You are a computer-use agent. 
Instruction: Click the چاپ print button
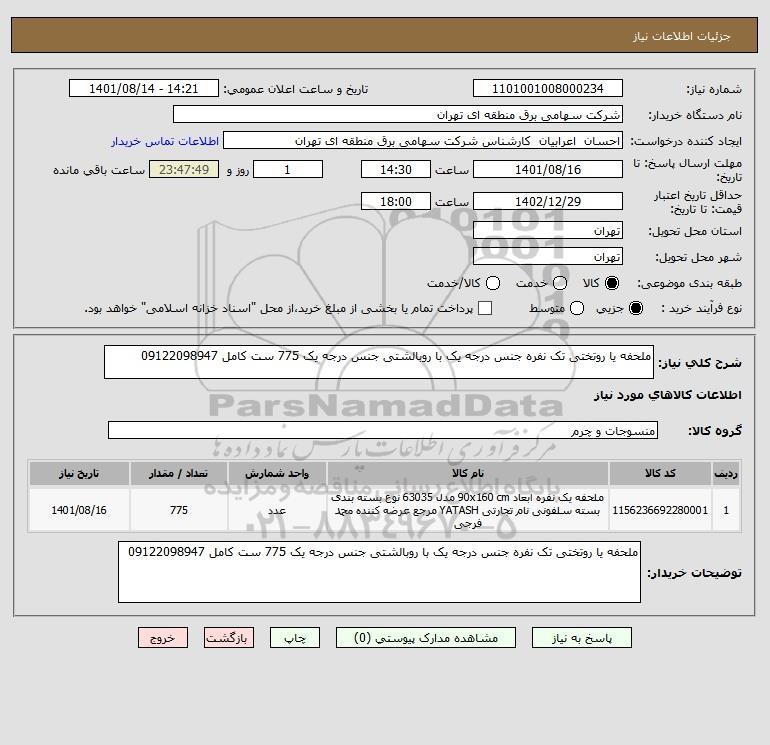(295, 638)
